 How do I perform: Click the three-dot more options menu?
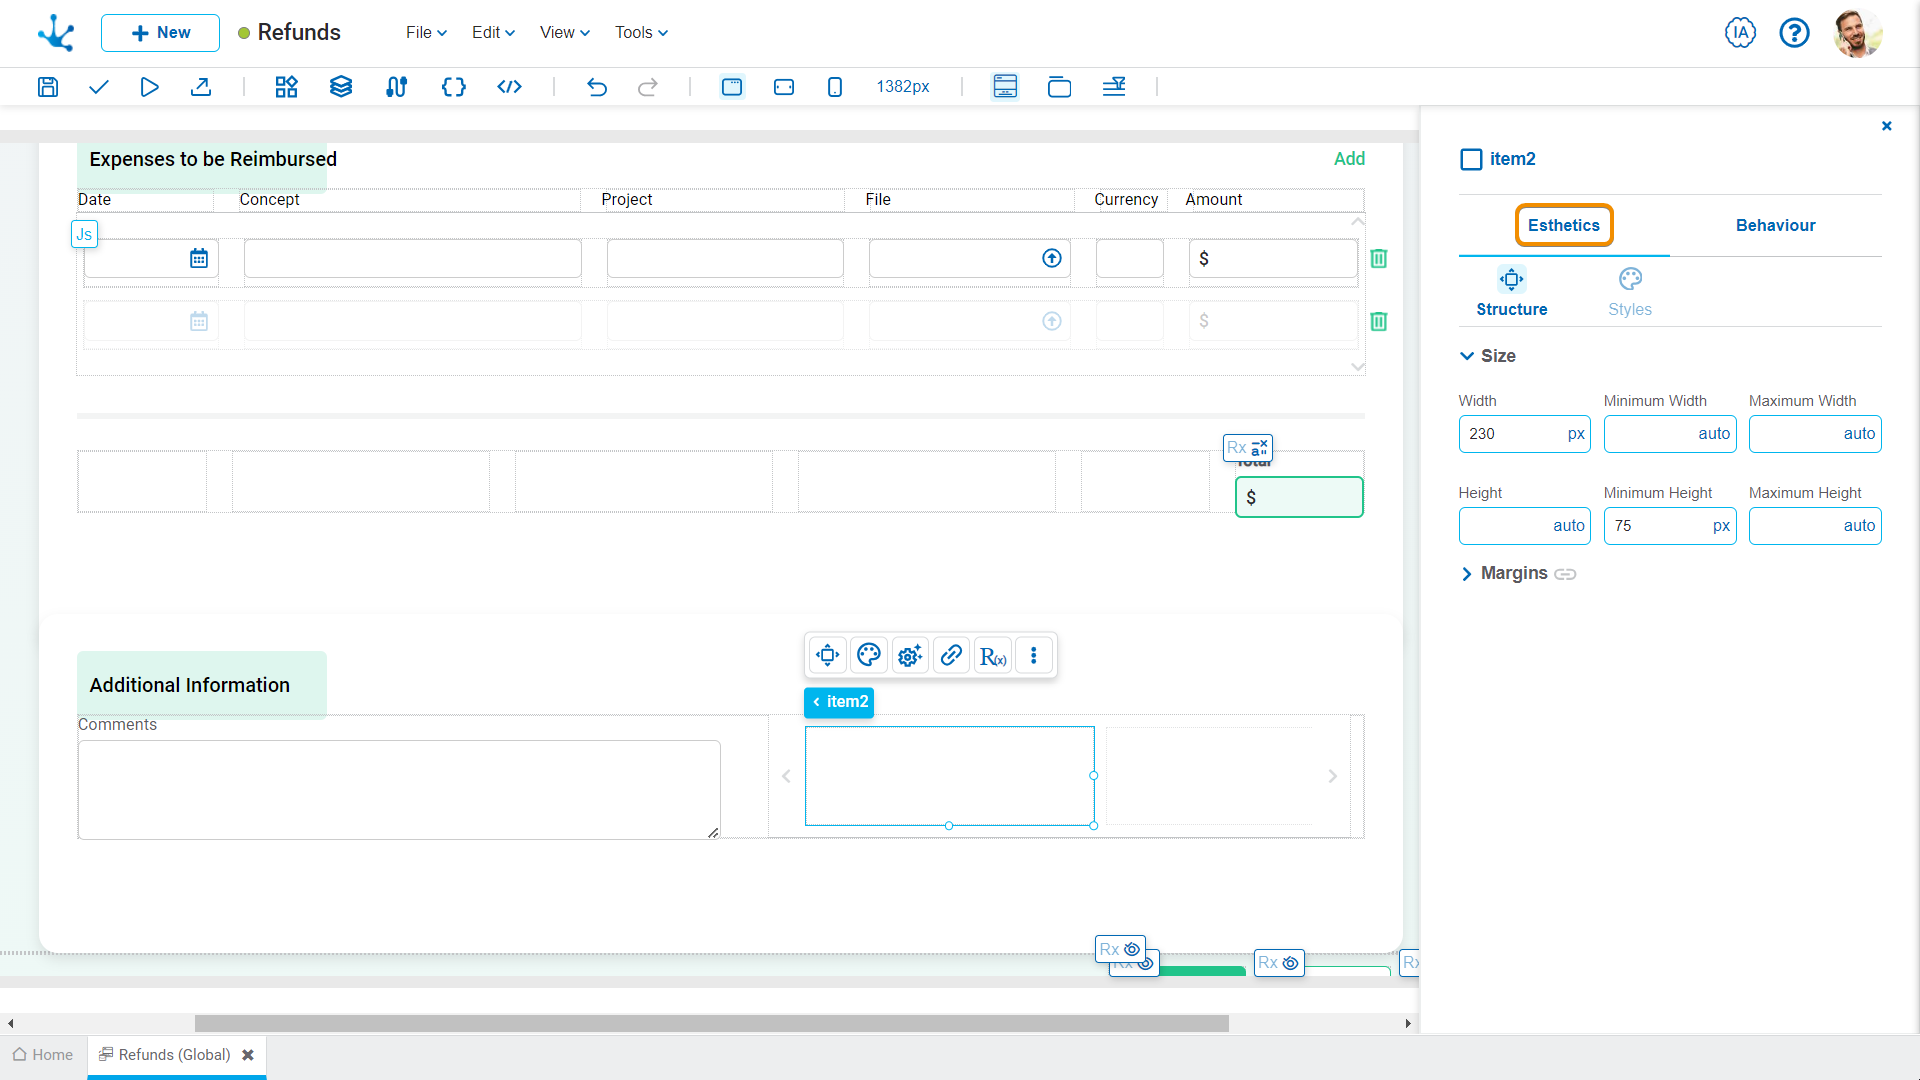point(1035,655)
